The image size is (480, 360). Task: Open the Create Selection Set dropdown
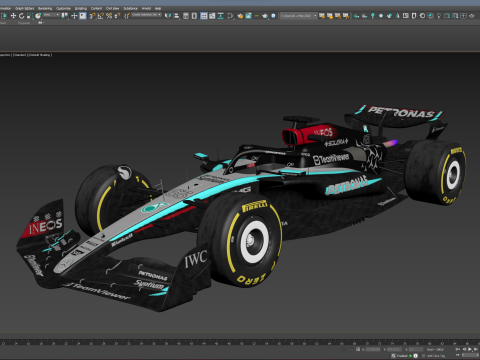pyautogui.click(x=146, y=15)
